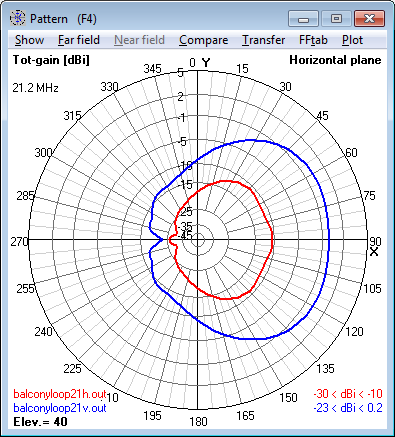Click the Elev.= 40 label
395x437 pixels.
pyautogui.click(x=40, y=422)
